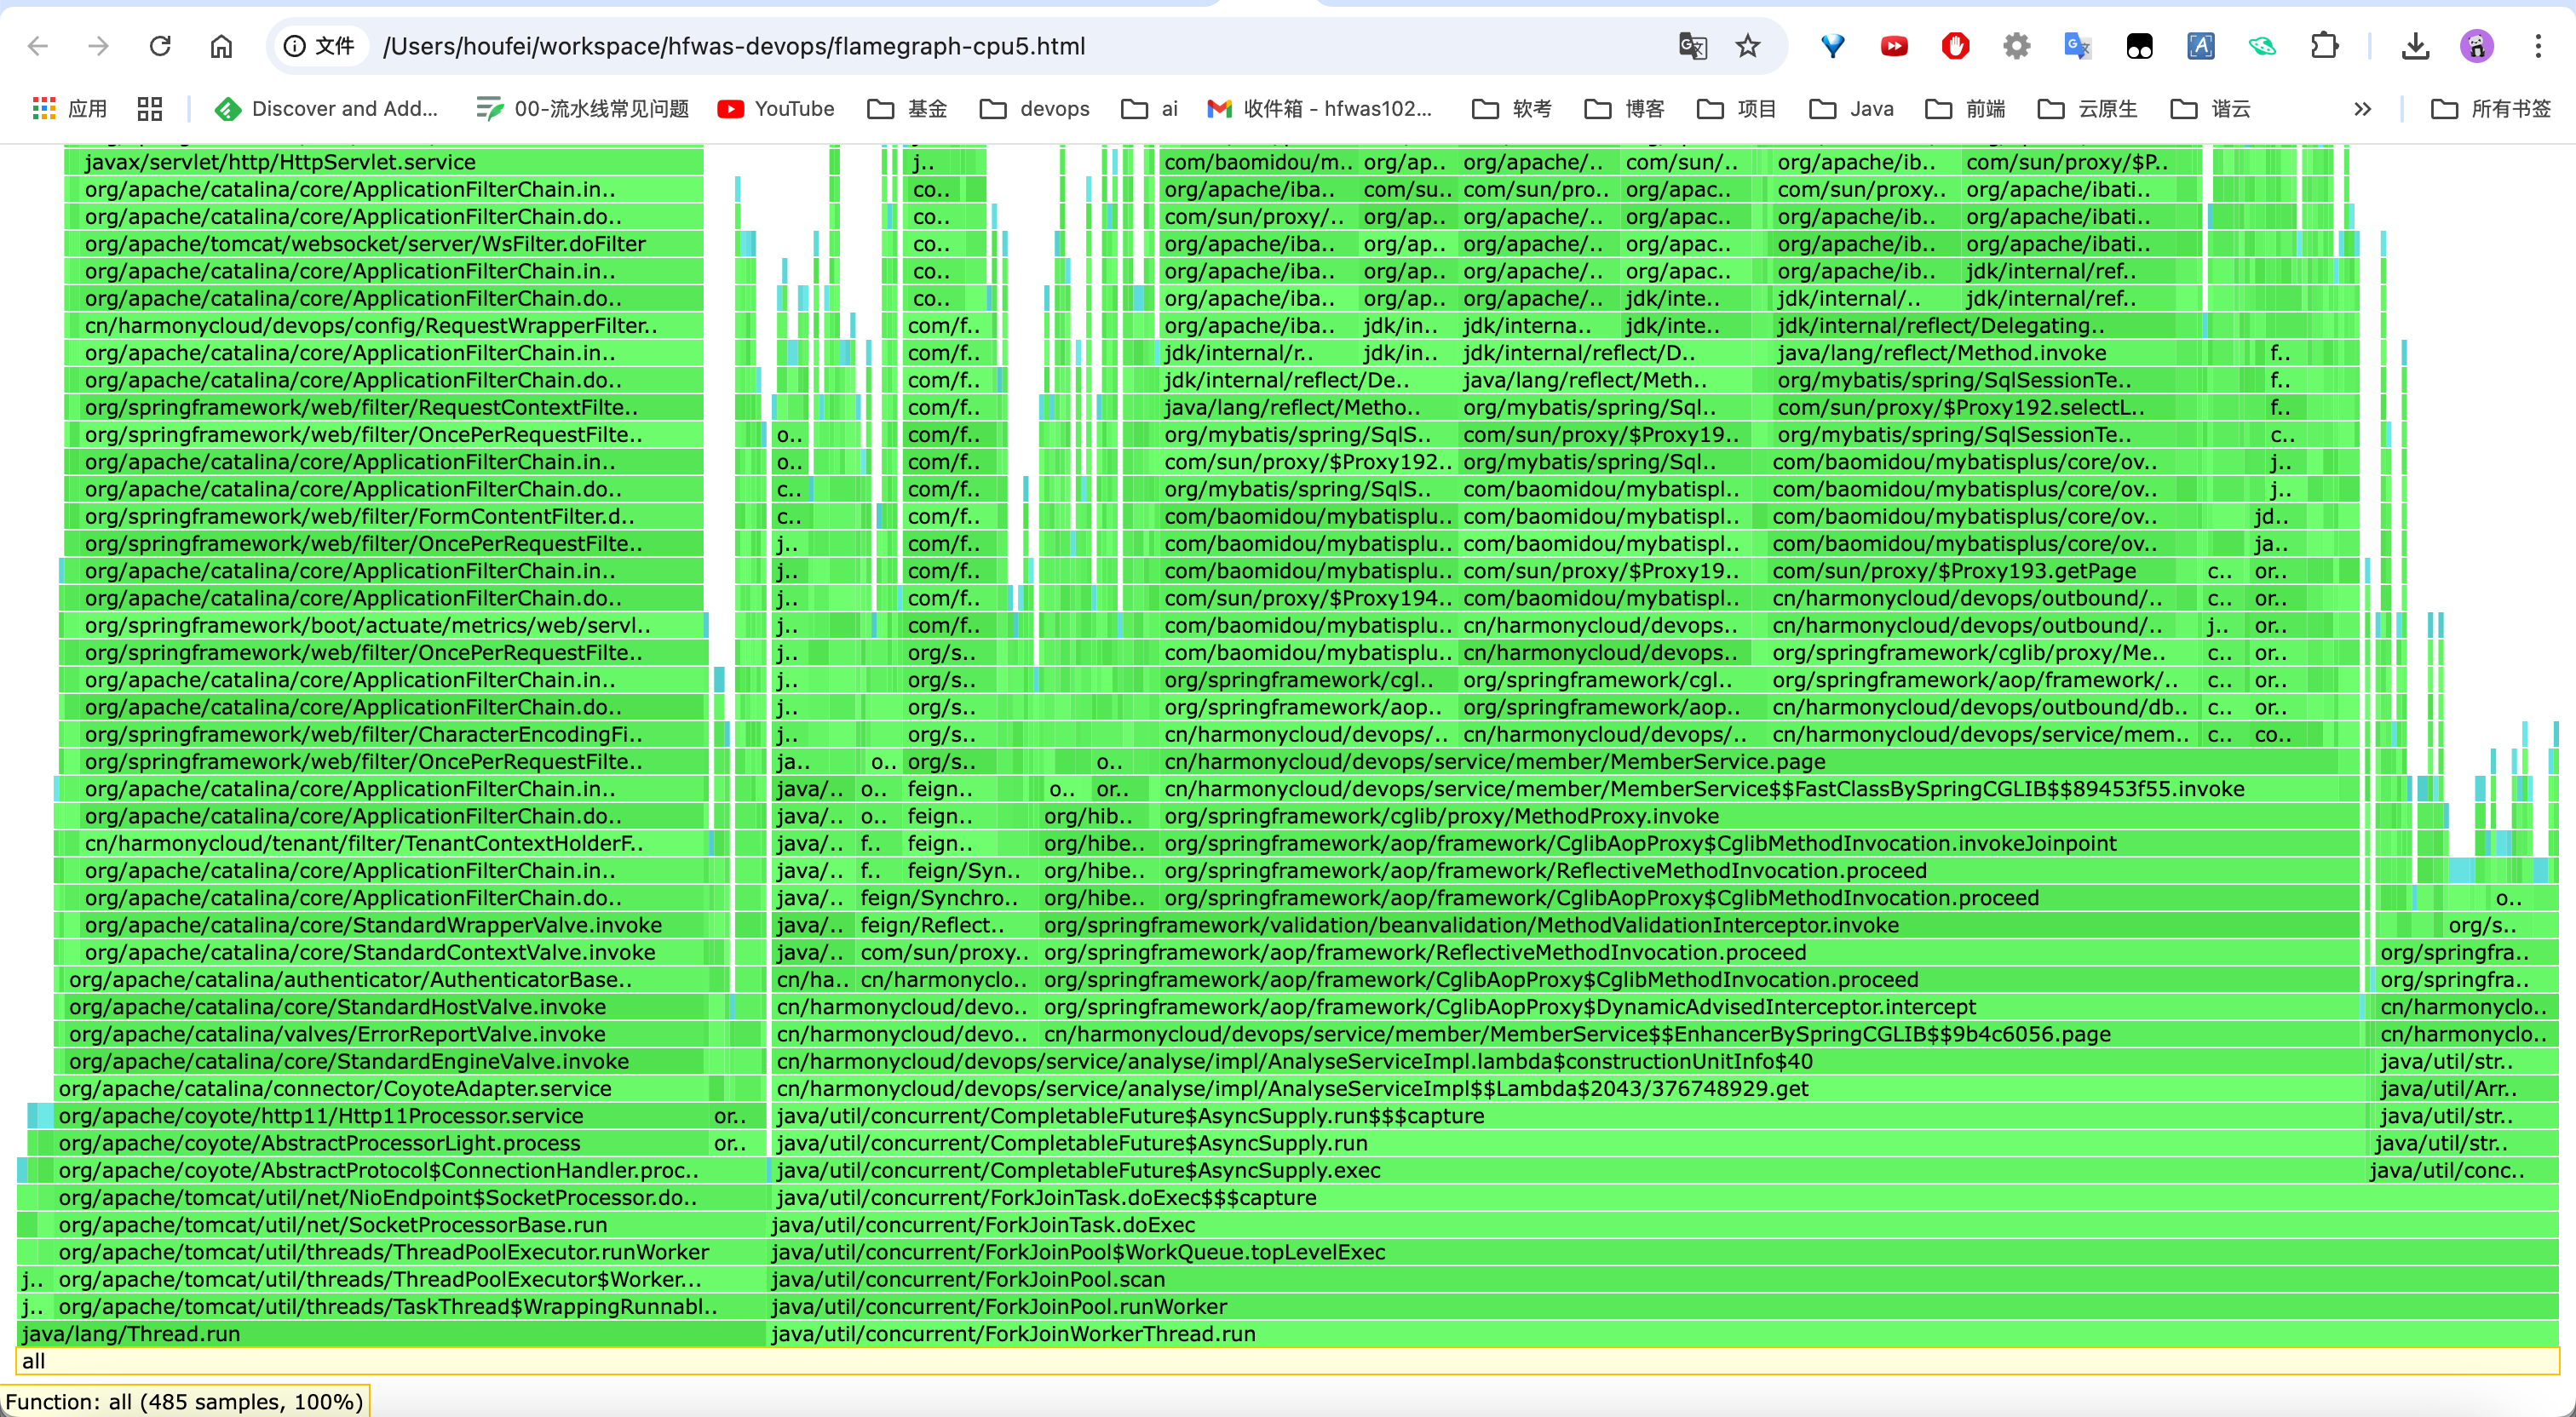Expand hidden bookmarks with double chevron
This screenshot has width=2576, height=1417.
(2362, 109)
